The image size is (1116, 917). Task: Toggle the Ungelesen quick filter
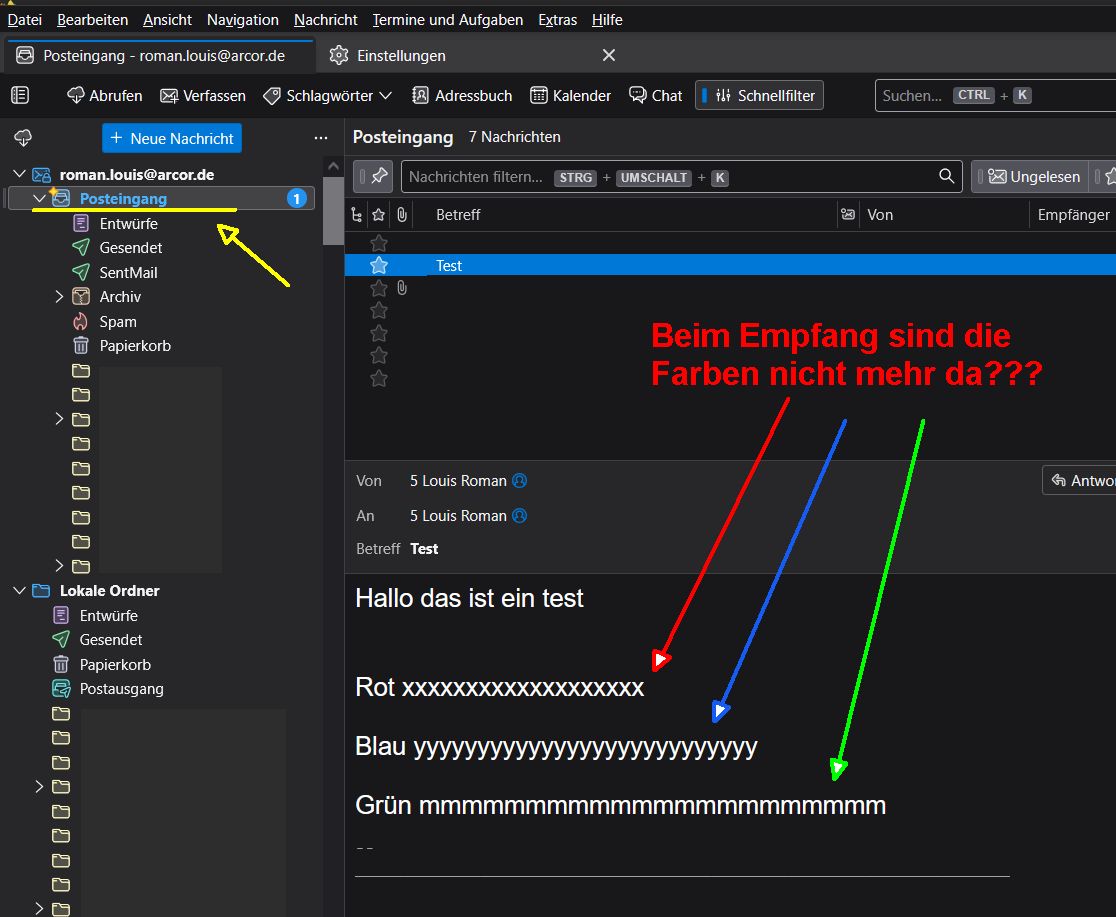coord(1030,177)
